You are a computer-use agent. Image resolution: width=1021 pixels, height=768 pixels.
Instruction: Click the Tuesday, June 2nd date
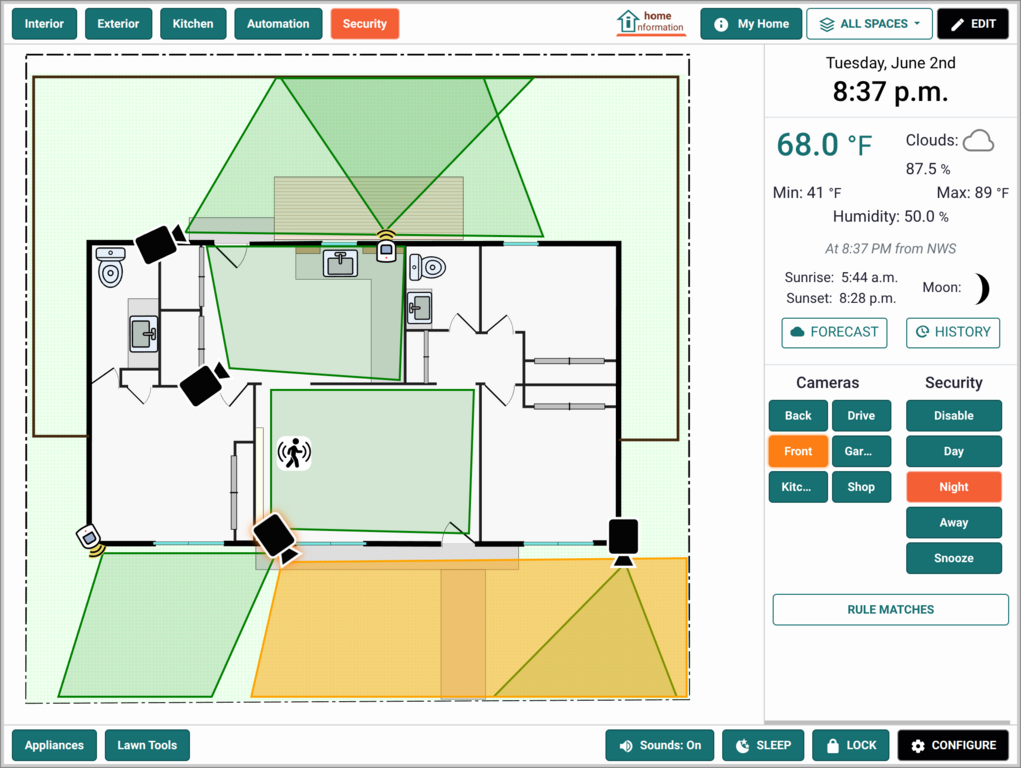(x=890, y=63)
